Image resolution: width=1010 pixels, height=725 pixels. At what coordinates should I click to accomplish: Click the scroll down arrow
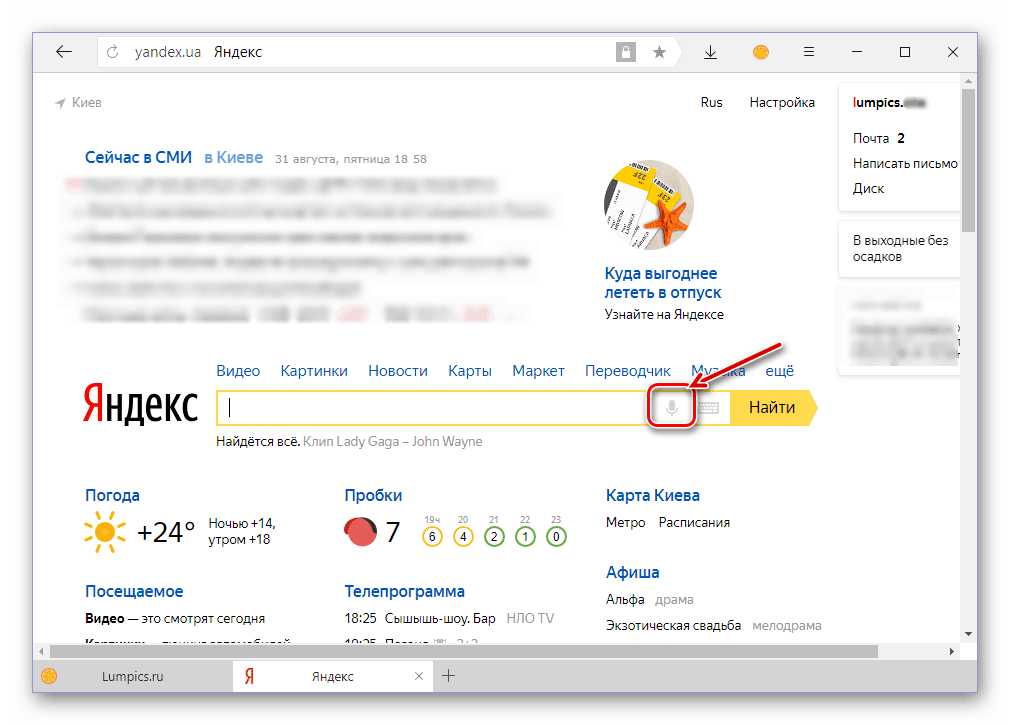tap(968, 634)
